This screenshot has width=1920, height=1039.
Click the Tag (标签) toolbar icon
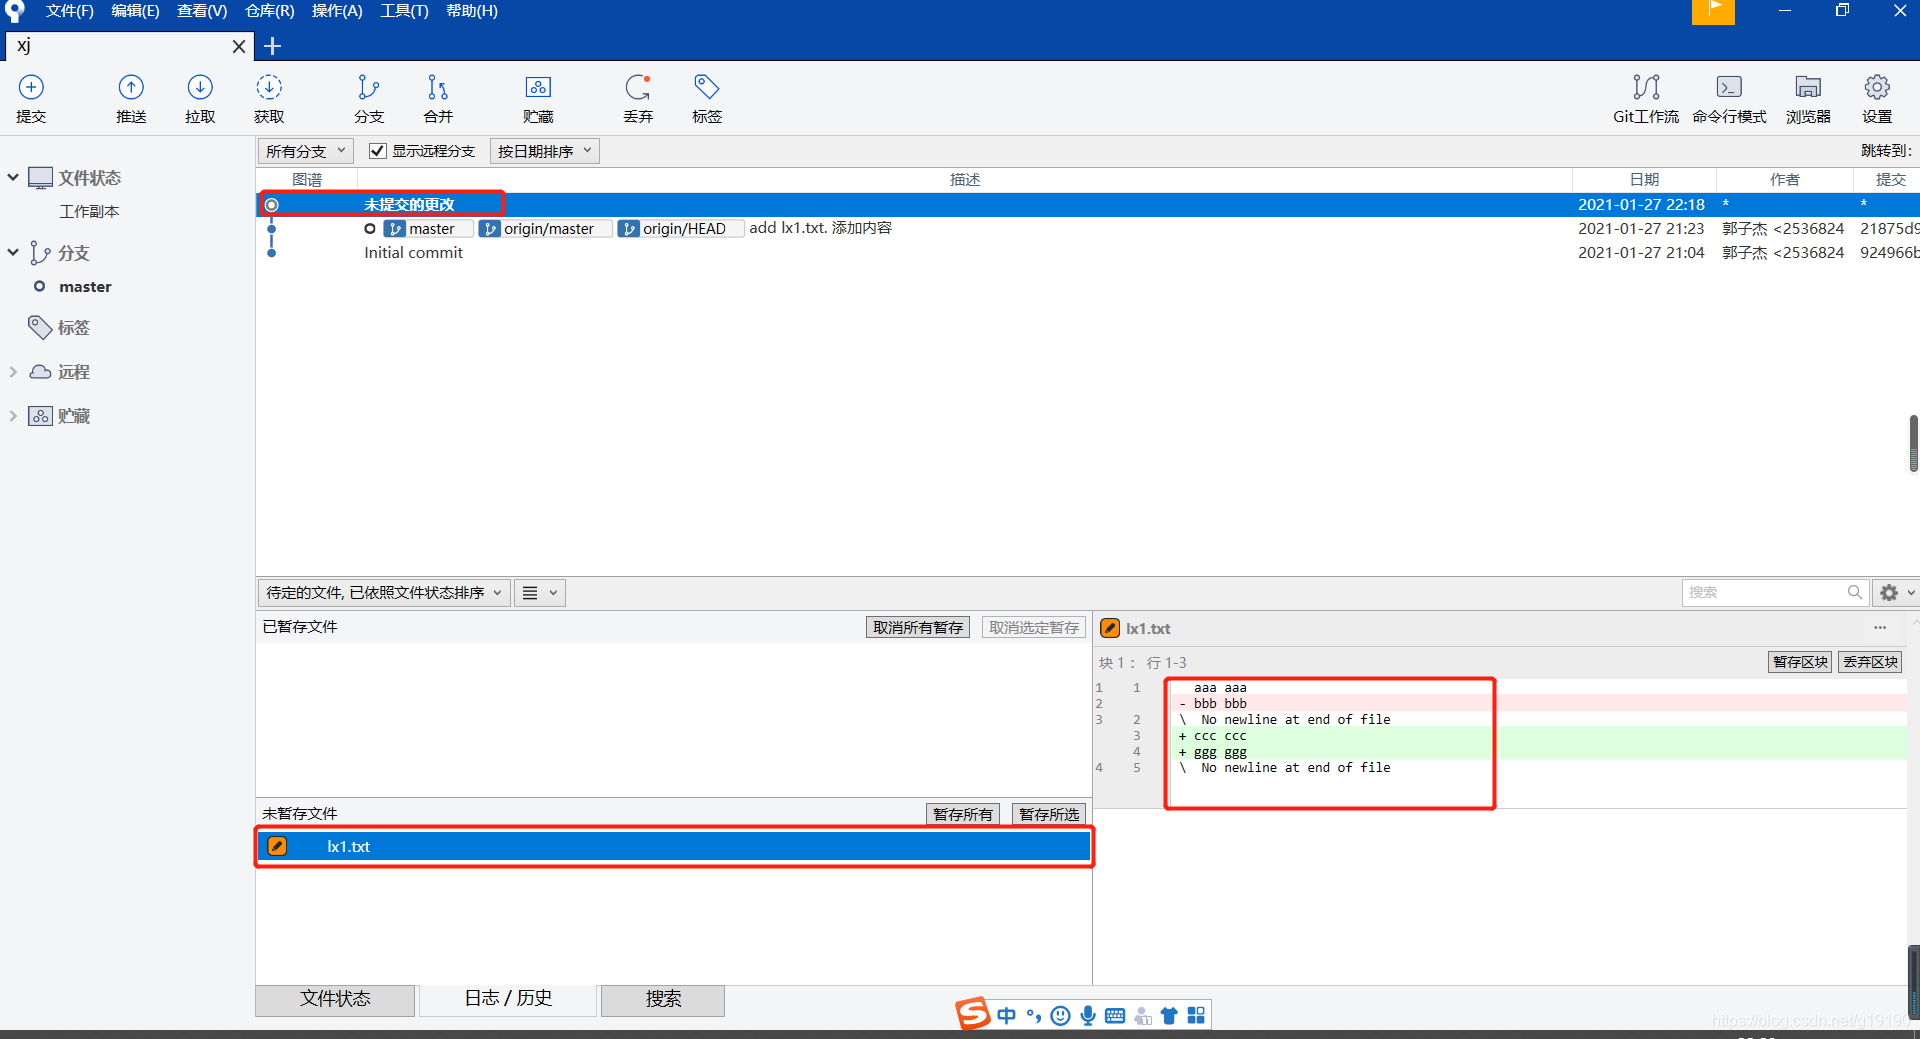(x=707, y=98)
